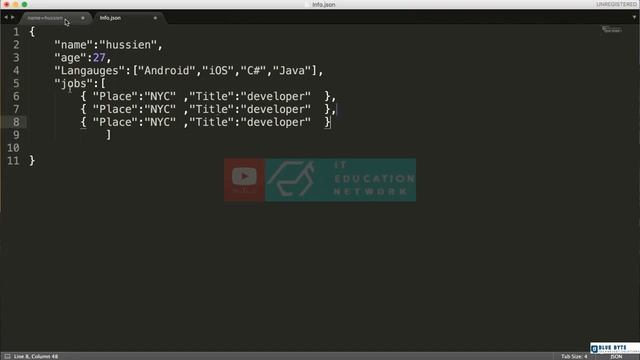Click line number 11 in gutter

pyautogui.click(x=13, y=161)
